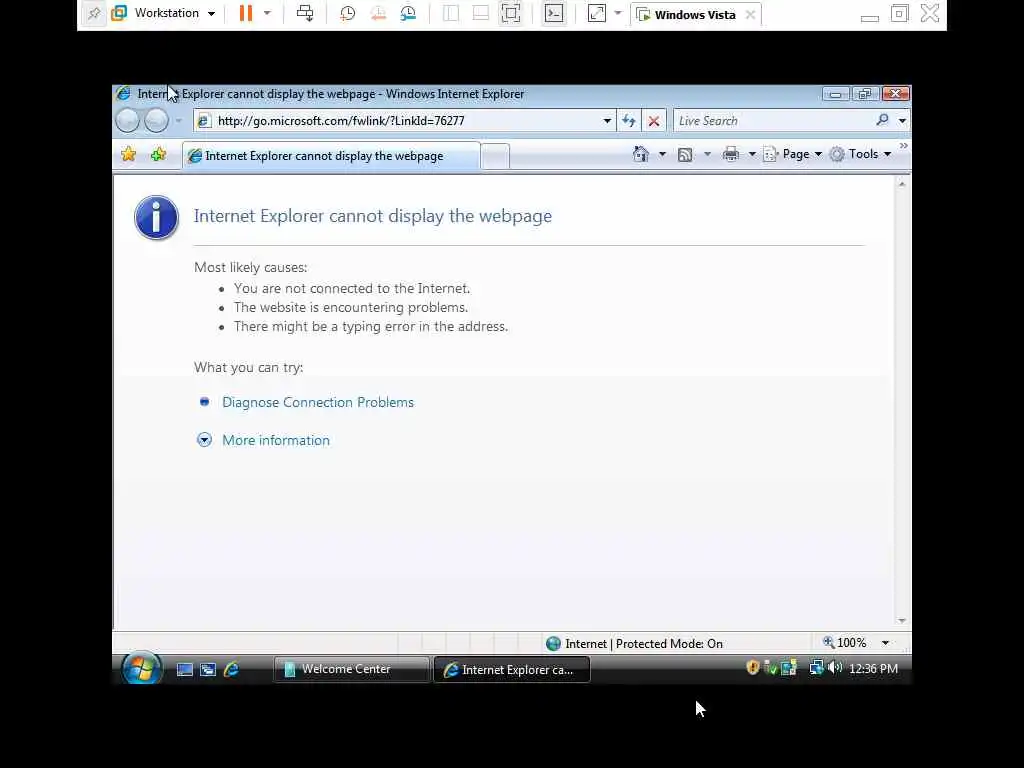Expand the Home button dropdown arrow
1024x768 pixels.
[x=662, y=154]
